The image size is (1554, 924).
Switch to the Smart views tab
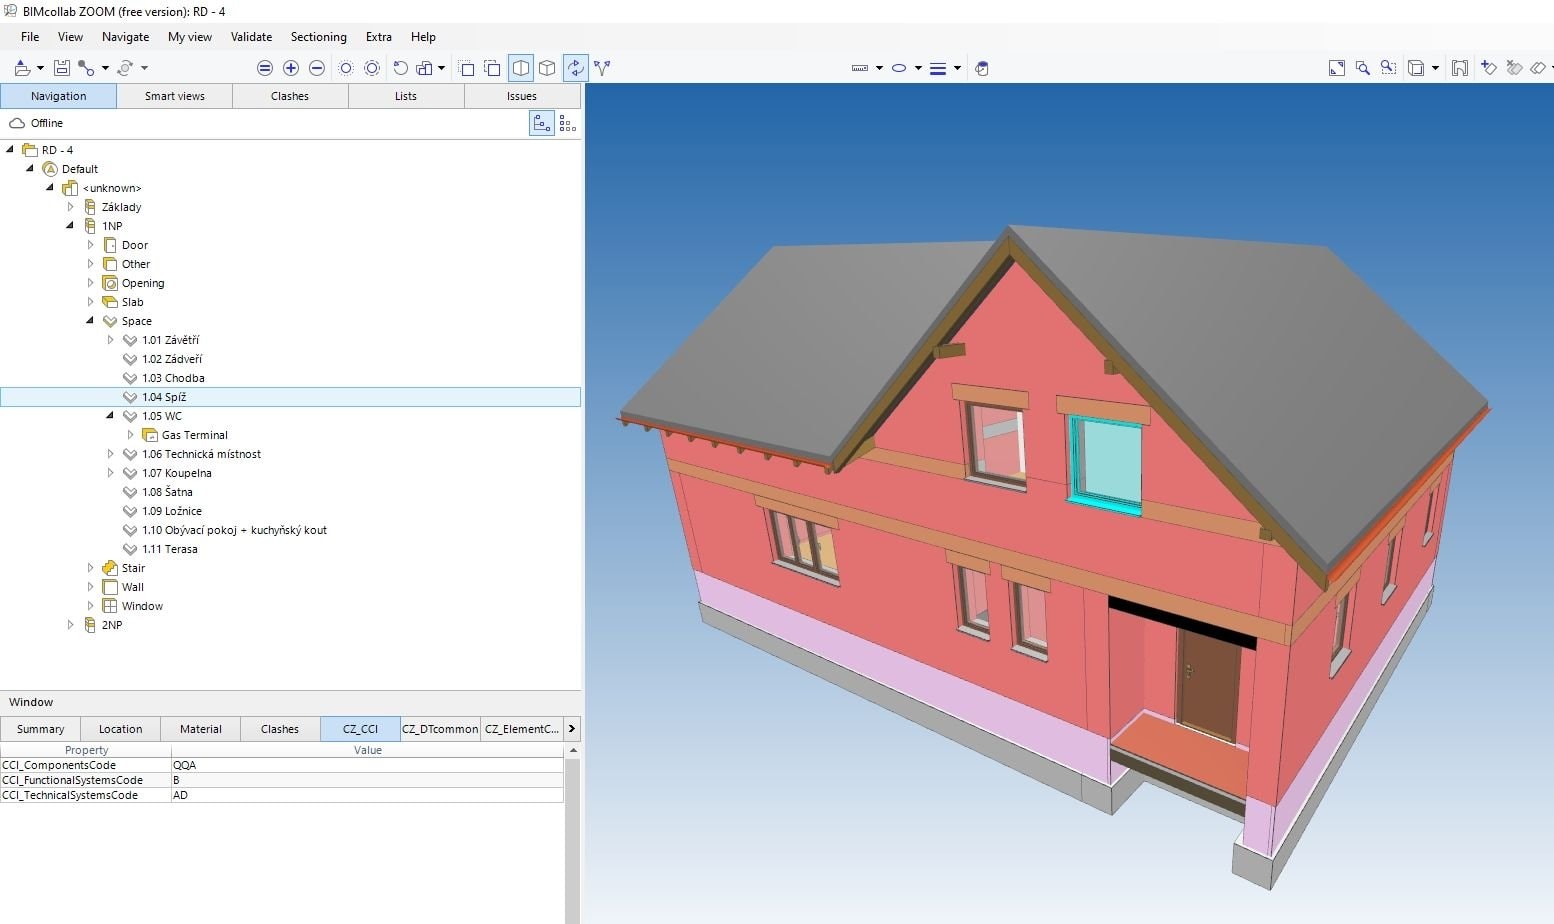click(174, 96)
